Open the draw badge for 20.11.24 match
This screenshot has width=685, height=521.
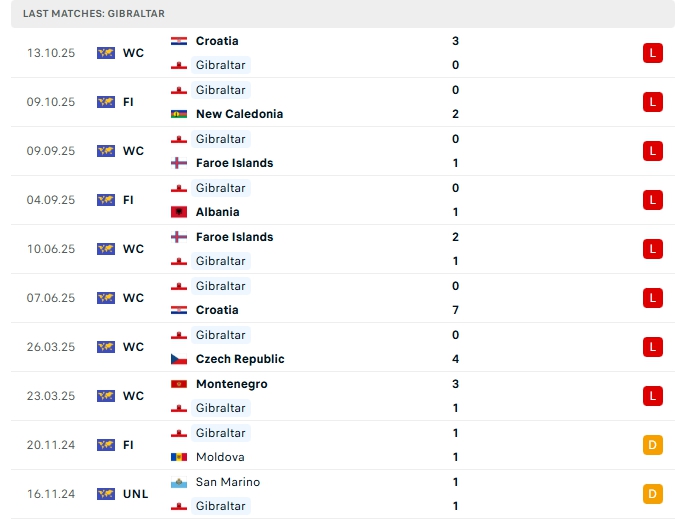653,445
